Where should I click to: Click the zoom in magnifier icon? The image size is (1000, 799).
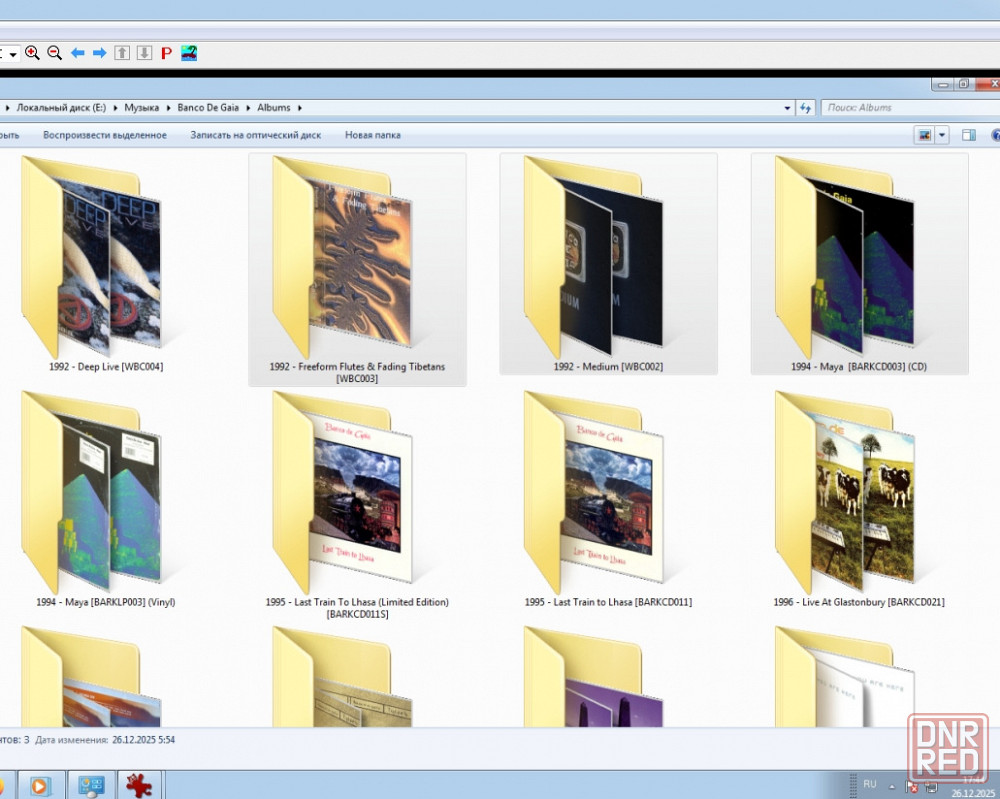pyautogui.click(x=32, y=53)
